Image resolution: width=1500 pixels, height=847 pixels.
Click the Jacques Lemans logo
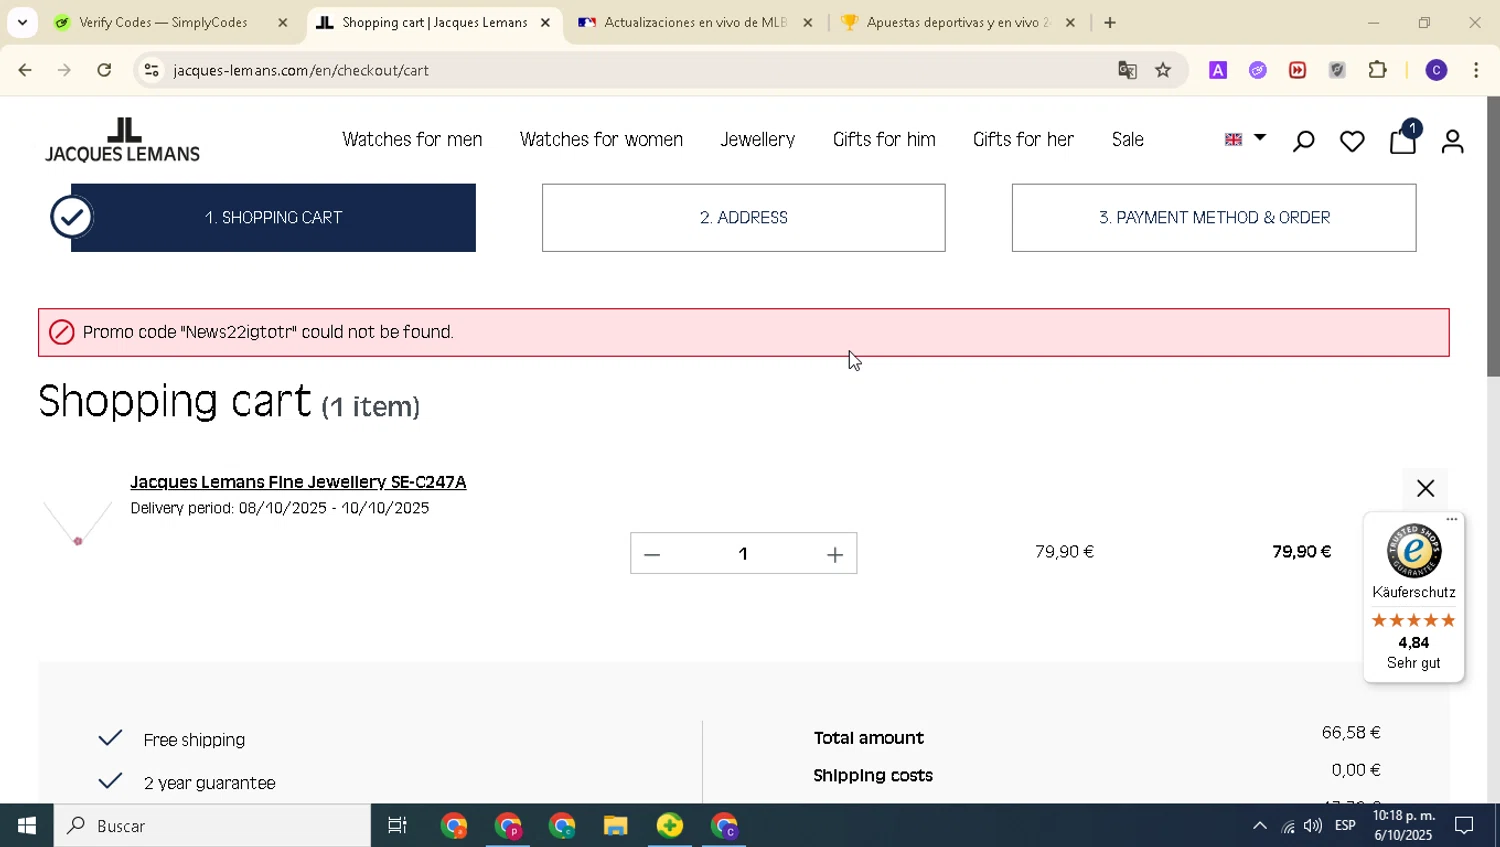pyautogui.click(x=122, y=140)
